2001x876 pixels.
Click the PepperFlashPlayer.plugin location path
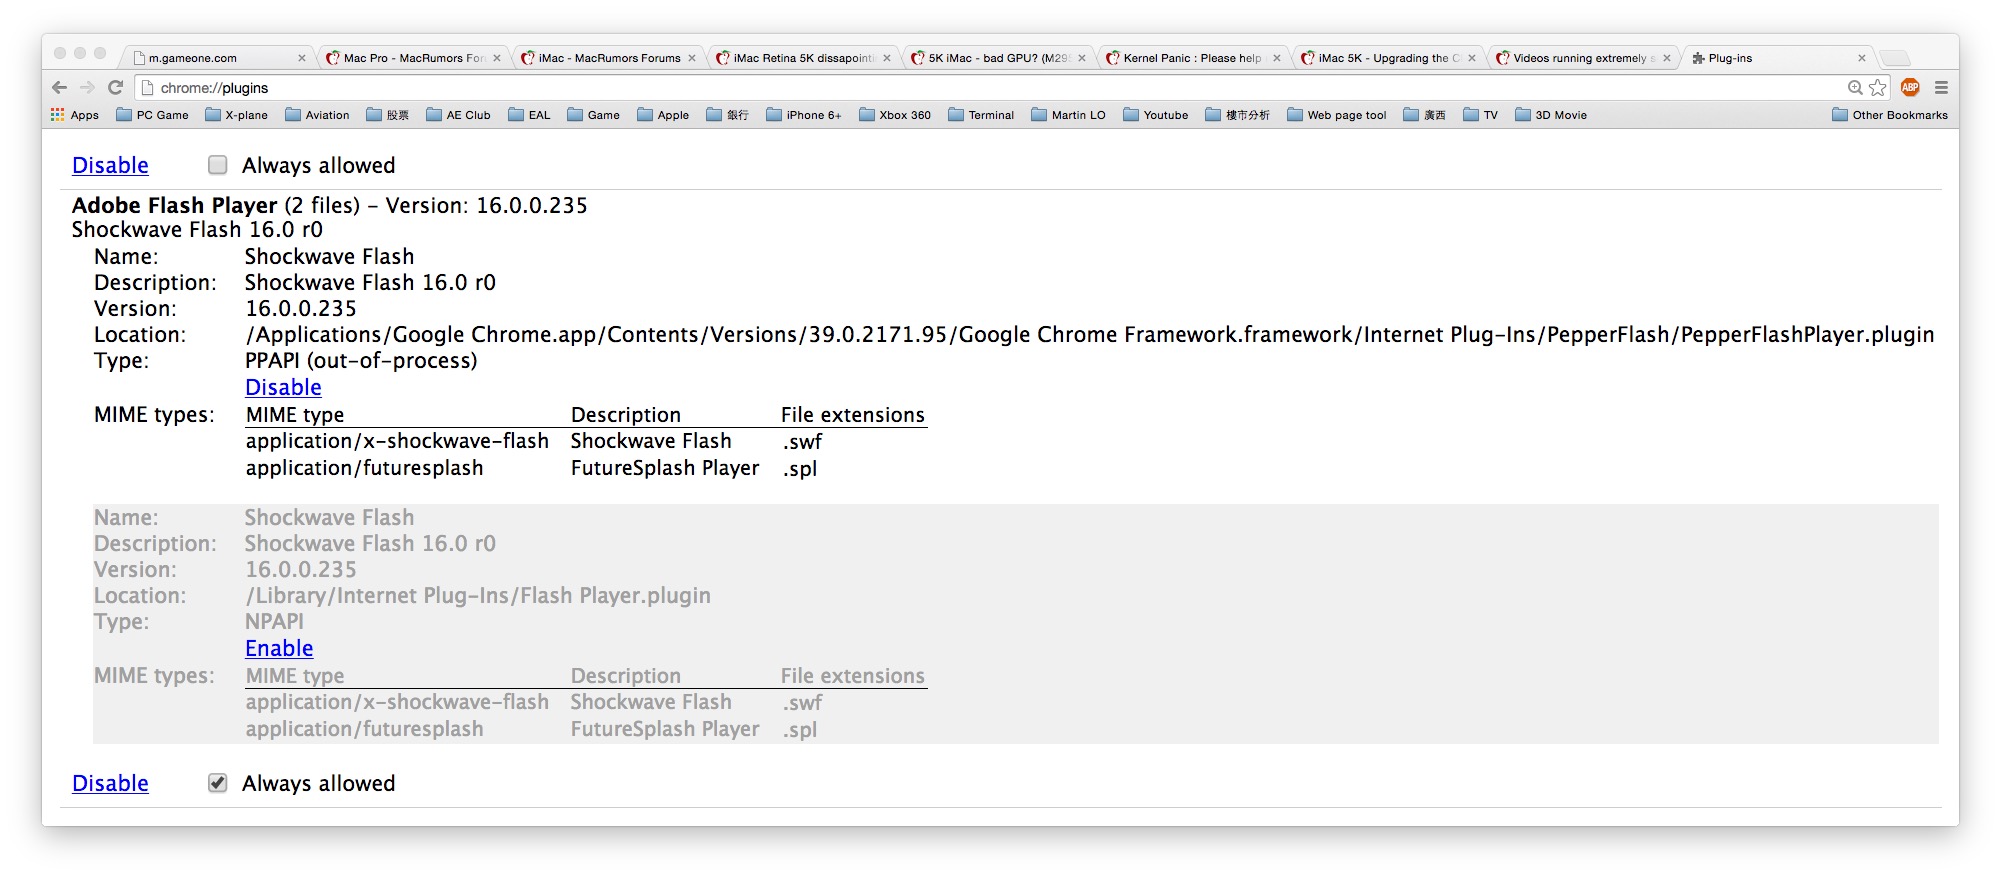tap(1090, 334)
